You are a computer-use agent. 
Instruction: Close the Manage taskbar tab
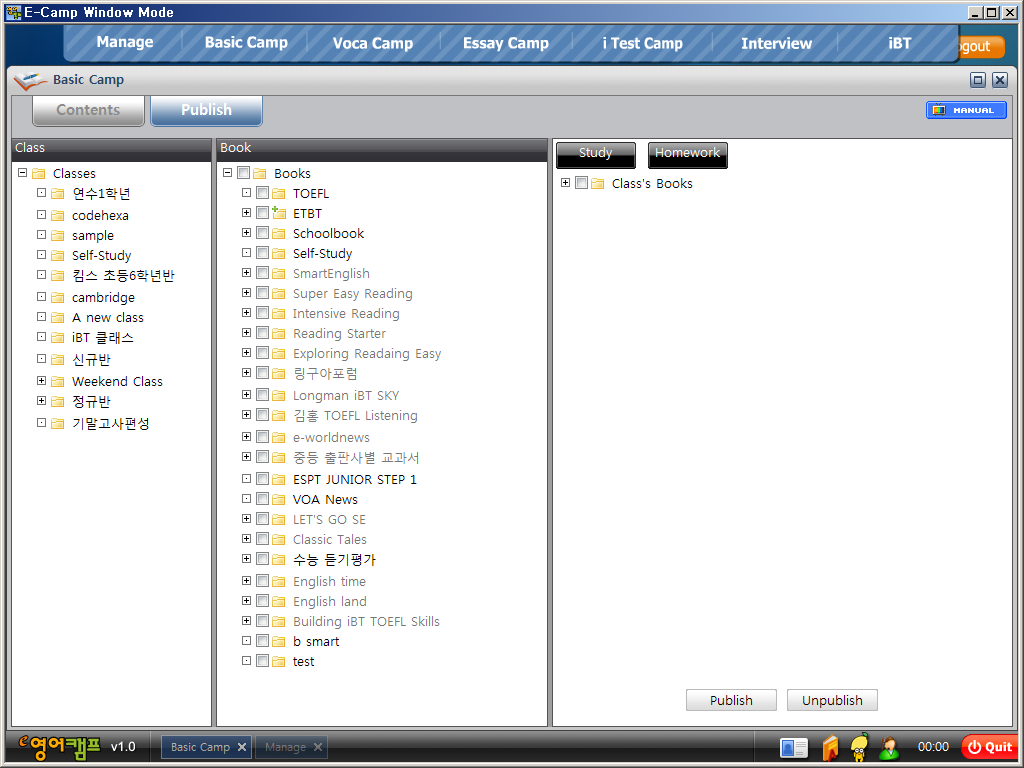pyautogui.click(x=318, y=747)
